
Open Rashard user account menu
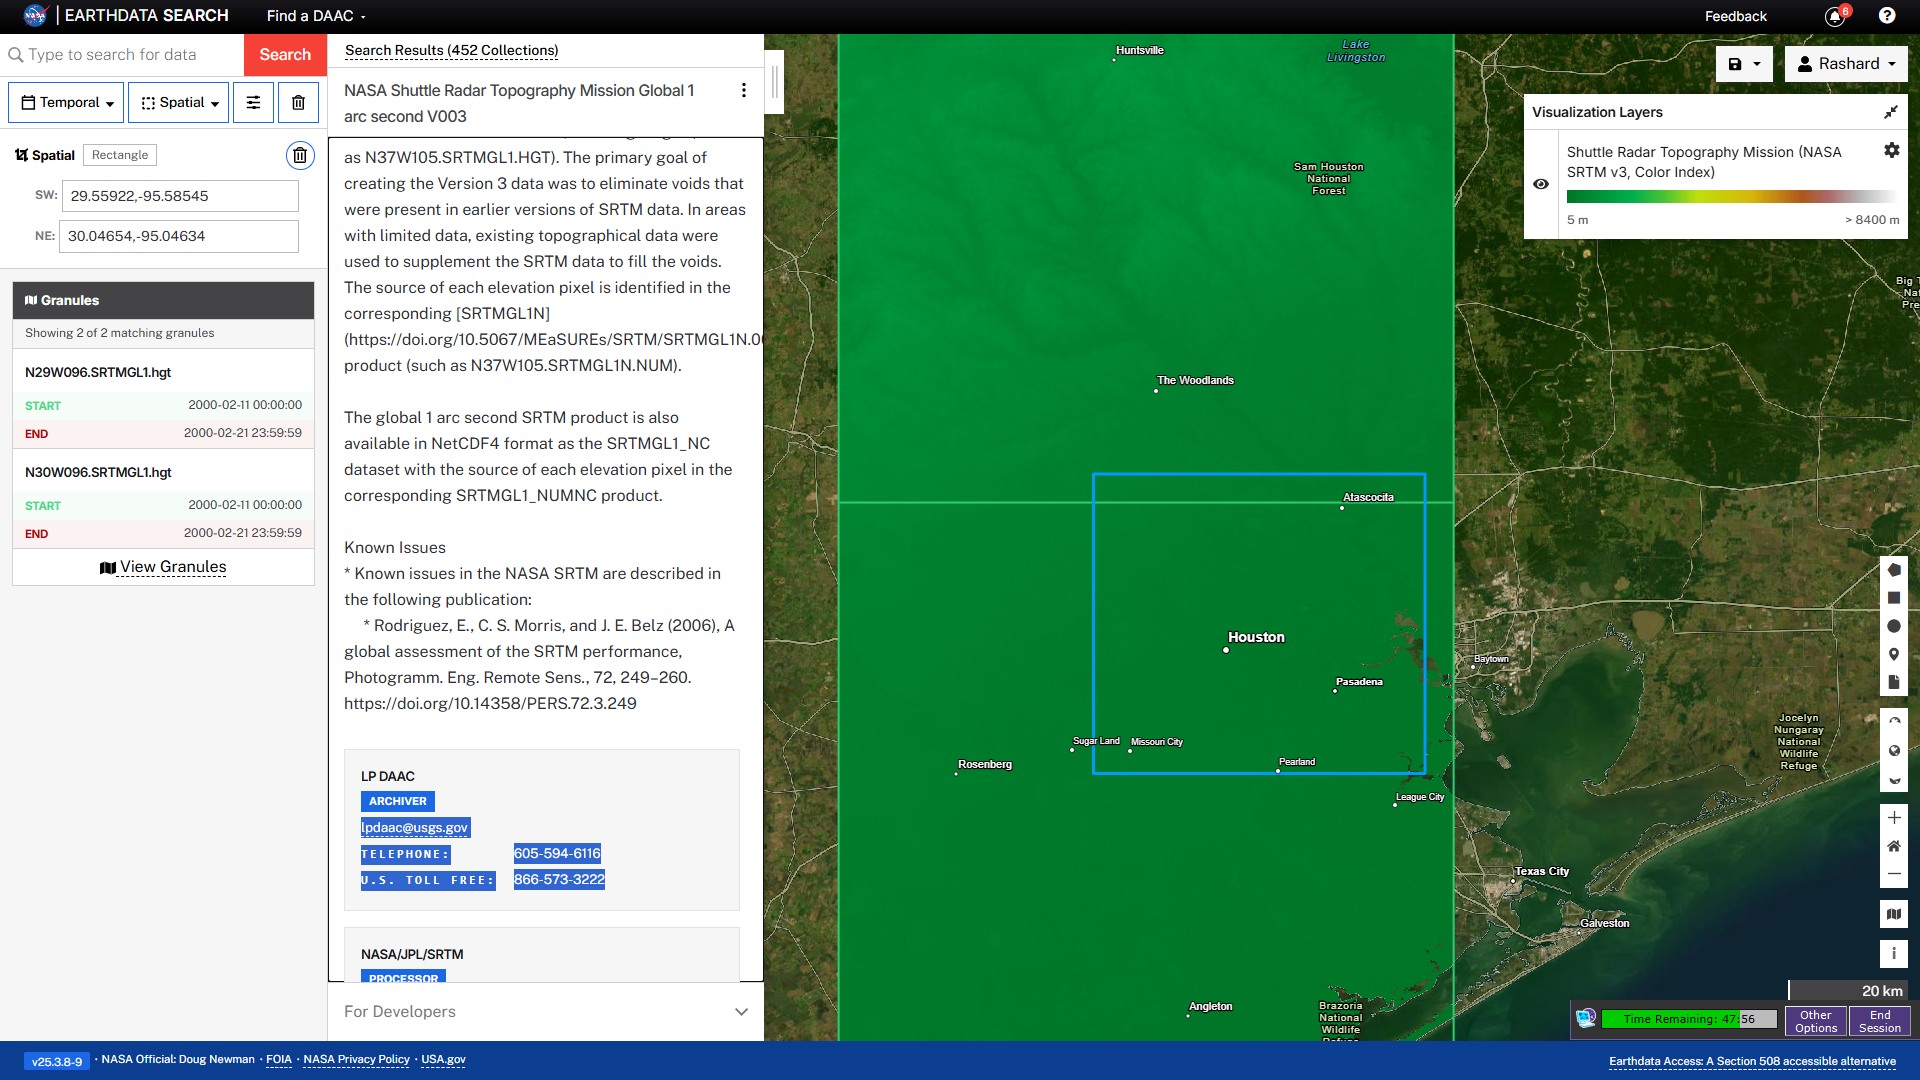1846,64
